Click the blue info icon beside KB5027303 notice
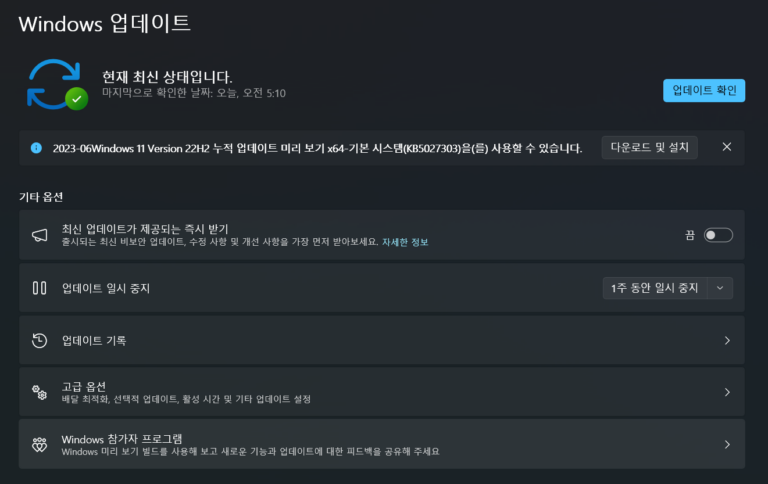The image size is (768, 484). (x=36, y=148)
